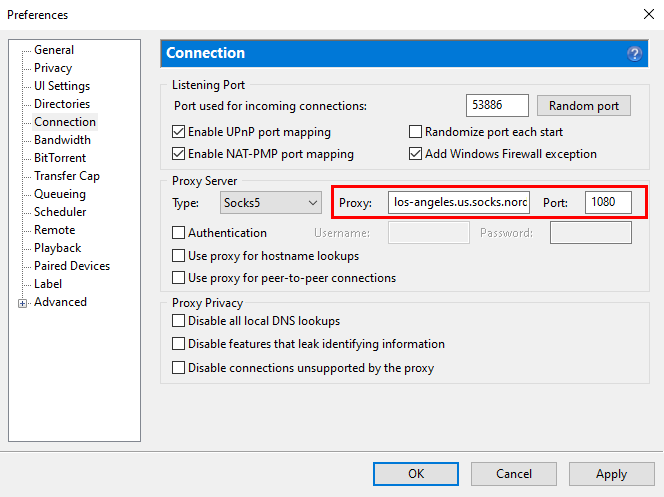The width and height of the screenshot is (664, 497).
Task: Open the Bandwidth settings page
Action: pyautogui.click(x=62, y=140)
